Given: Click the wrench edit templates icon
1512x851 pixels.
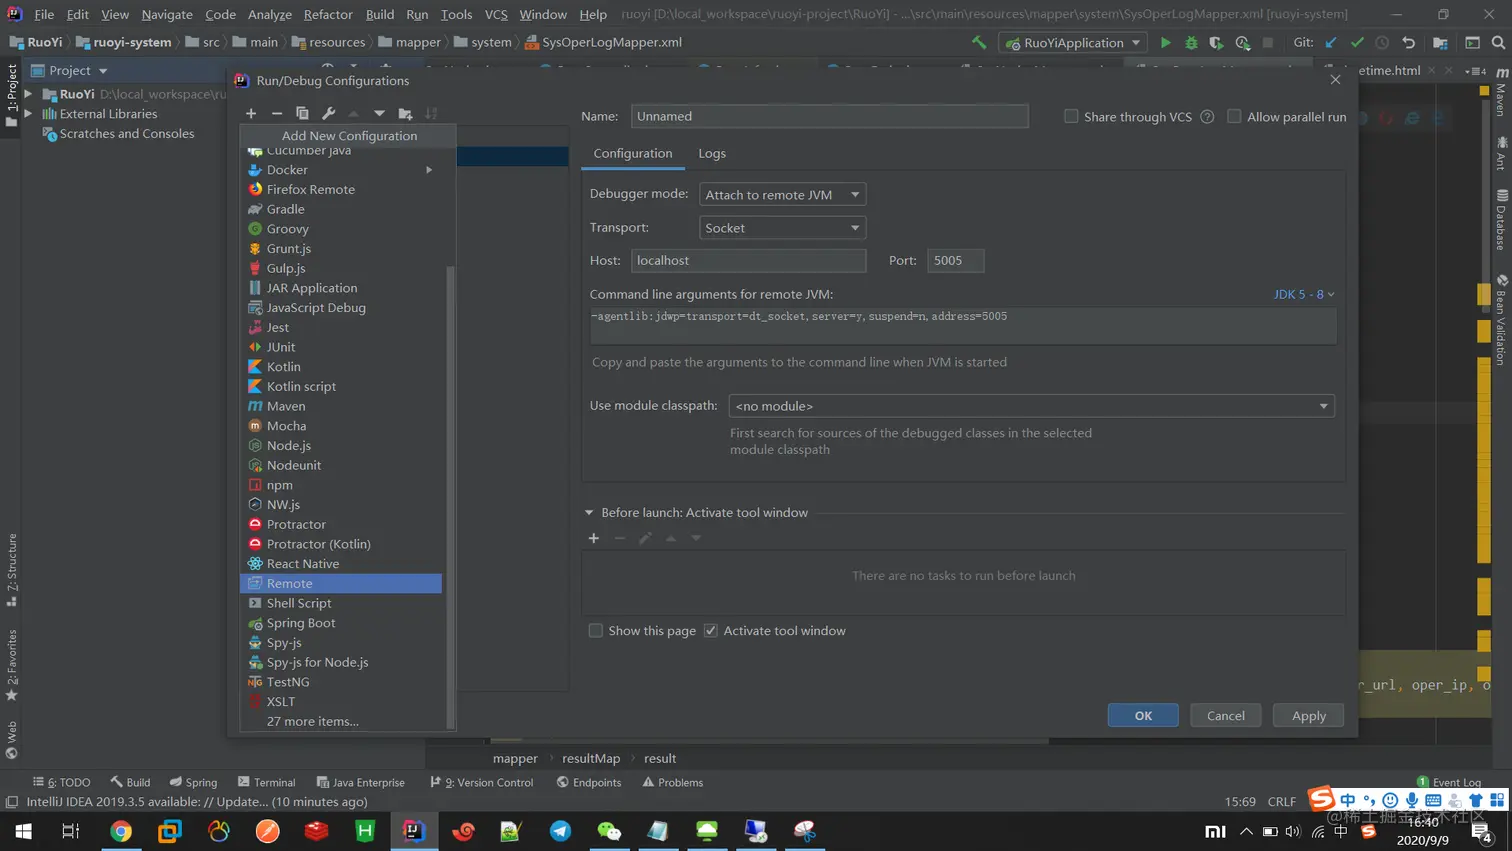Looking at the screenshot, I should pyautogui.click(x=328, y=114).
